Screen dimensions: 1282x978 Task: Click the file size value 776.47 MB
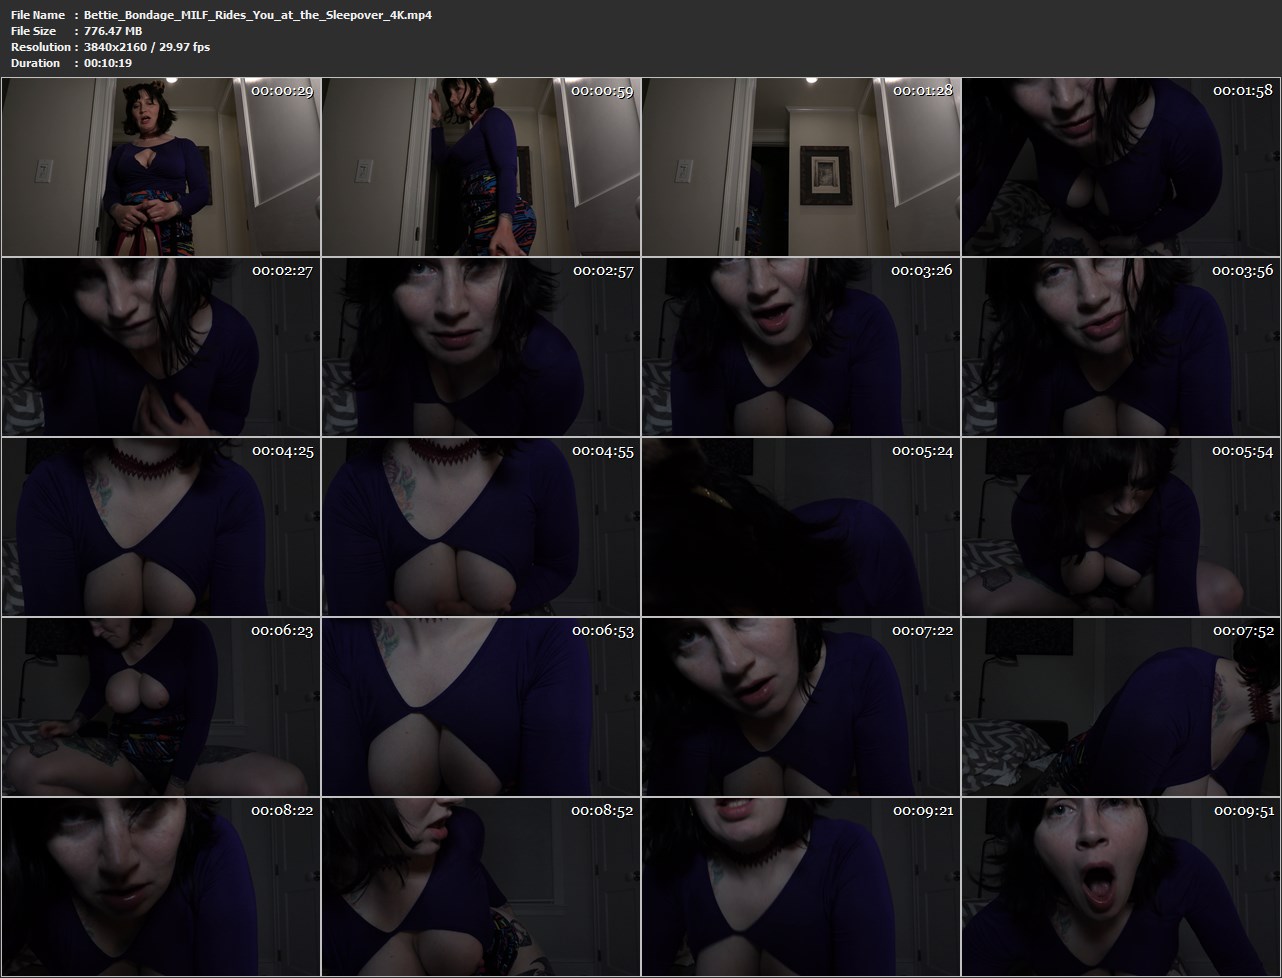113,31
